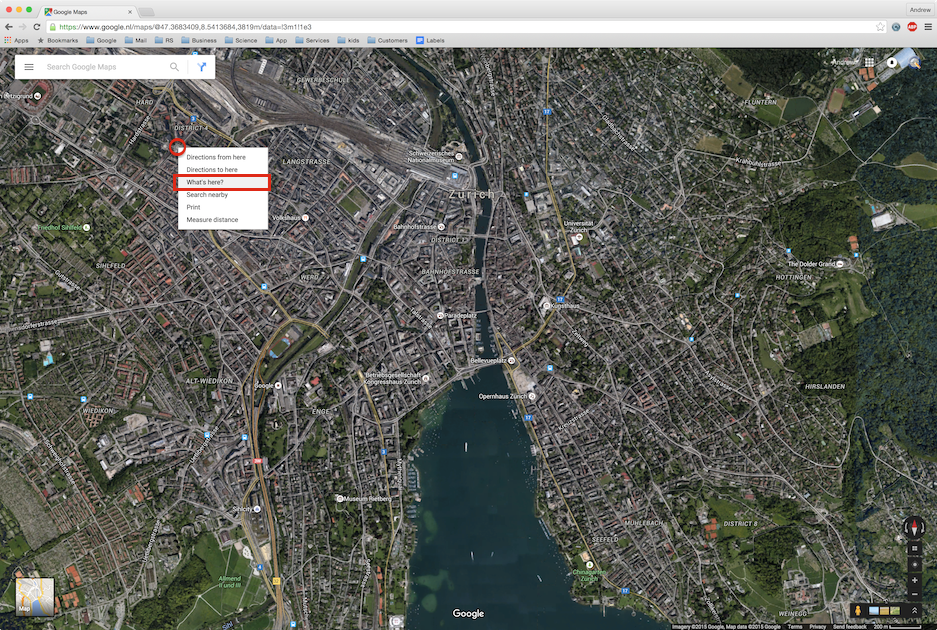Screen dimensions: 937x630
Task: Click the search magnifier icon
Action: (175, 66)
